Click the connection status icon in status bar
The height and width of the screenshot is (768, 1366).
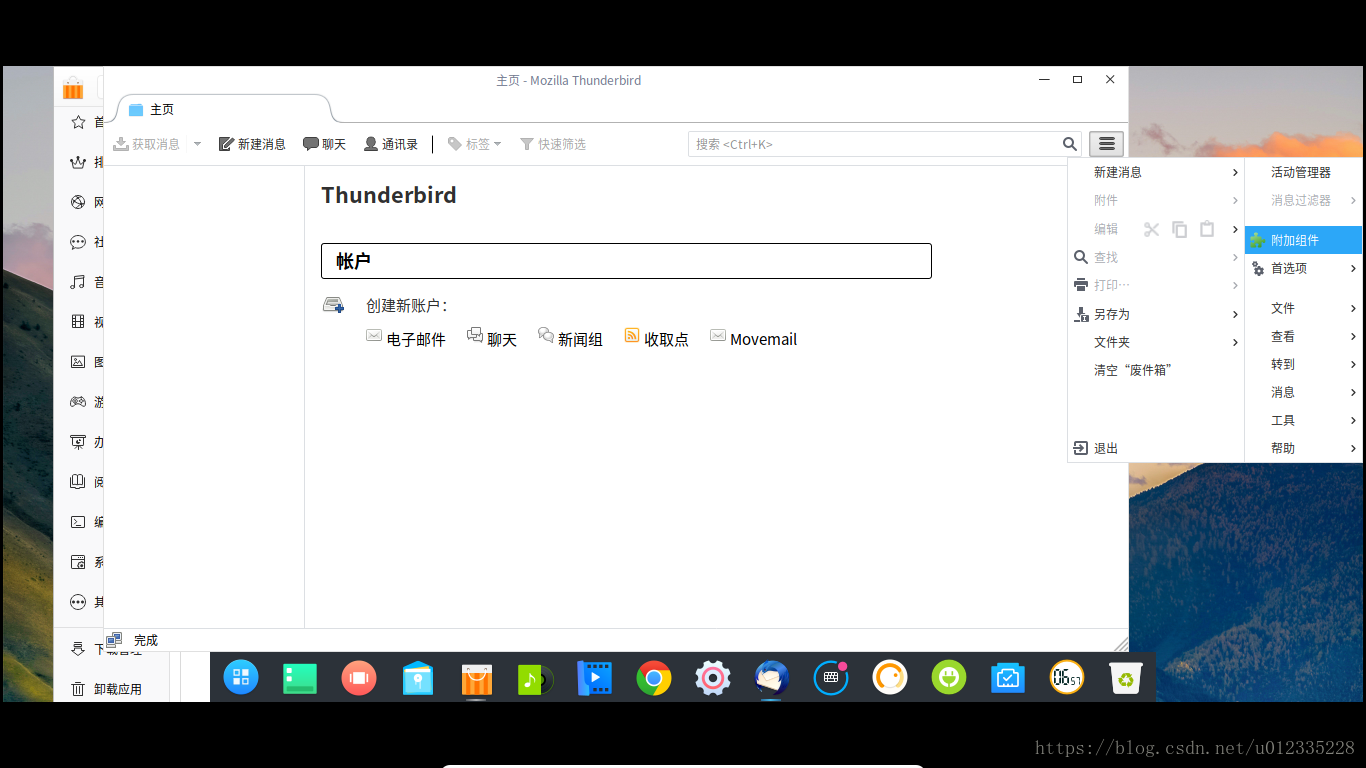[x=114, y=640]
